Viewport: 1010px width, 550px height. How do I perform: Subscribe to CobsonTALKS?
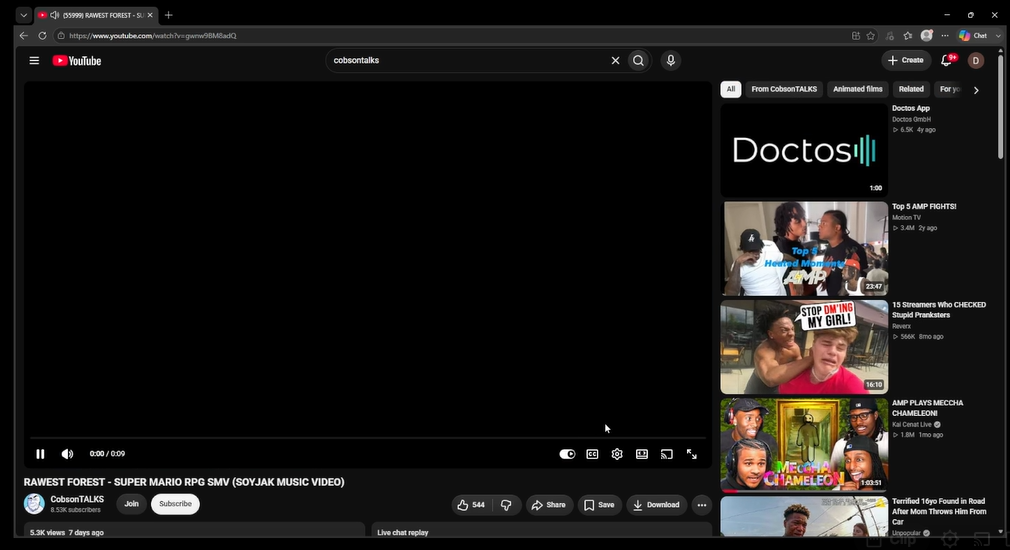pyautogui.click(x=175, y=504)
